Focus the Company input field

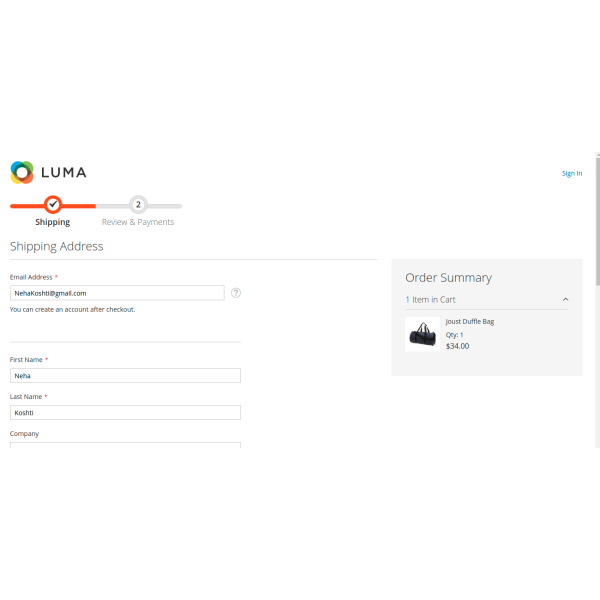pyautogui.click(x=125, y=444)
